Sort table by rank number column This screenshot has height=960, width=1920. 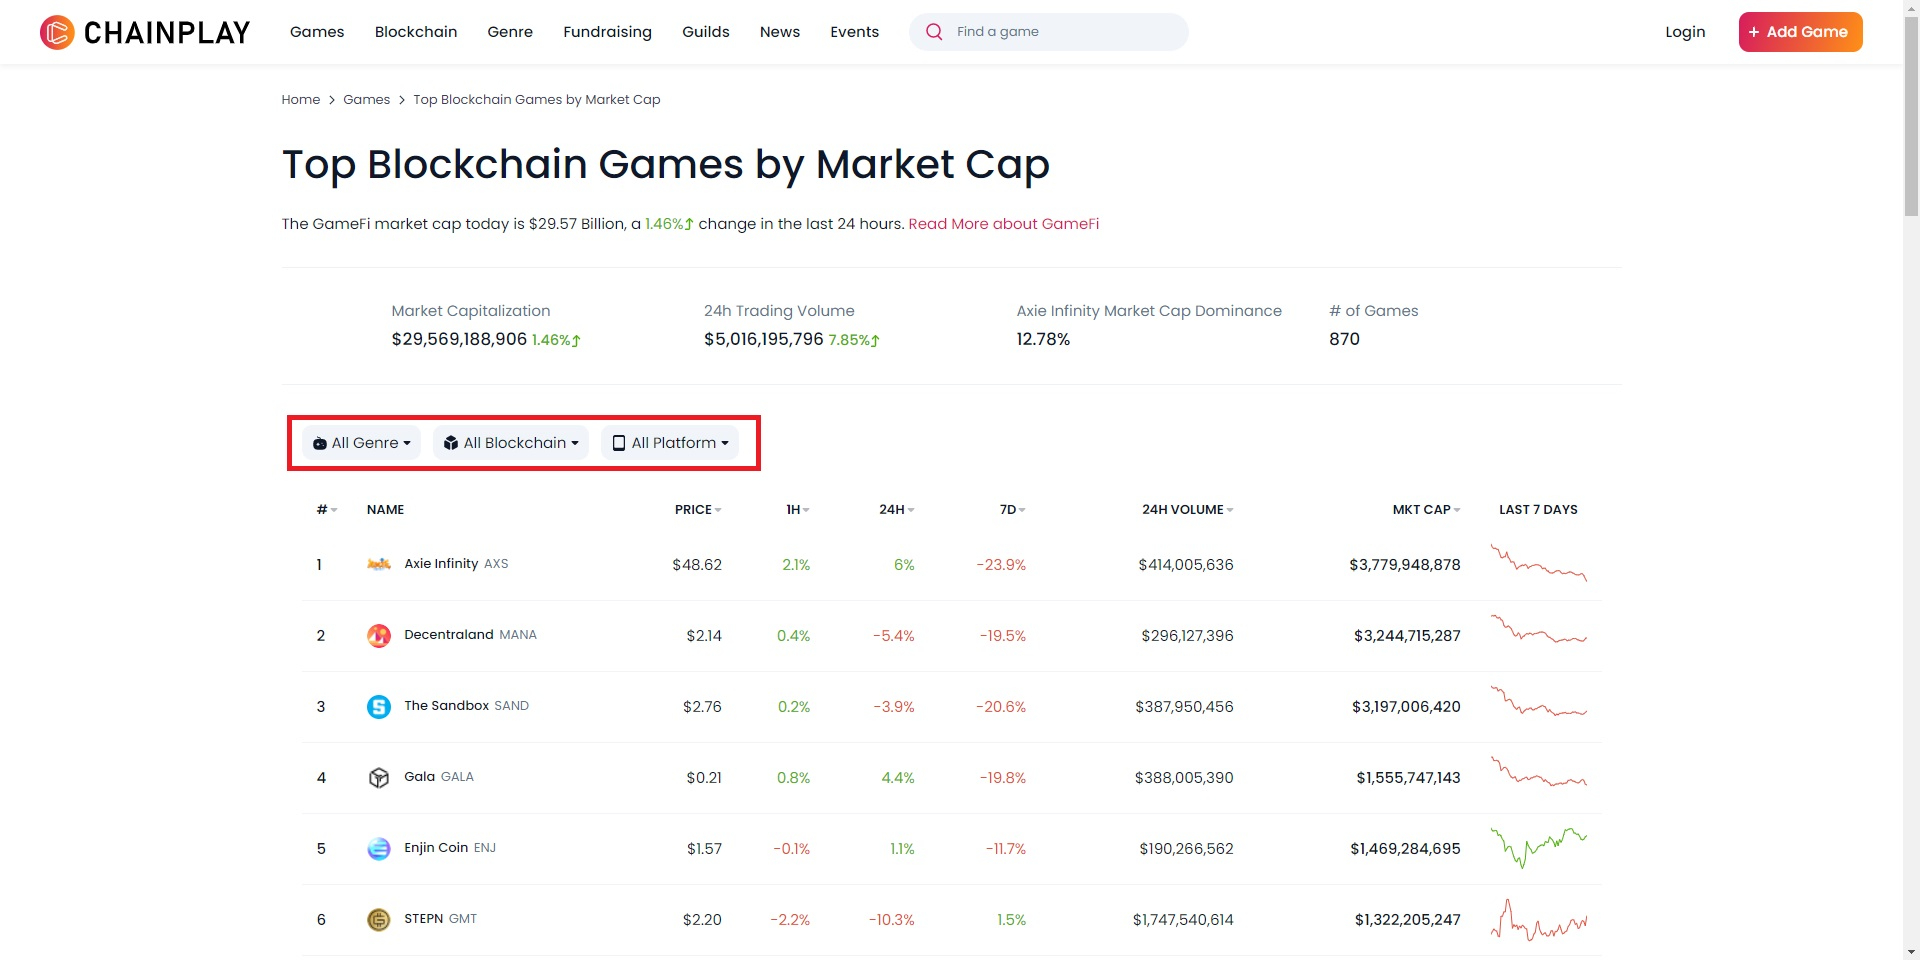327,510
